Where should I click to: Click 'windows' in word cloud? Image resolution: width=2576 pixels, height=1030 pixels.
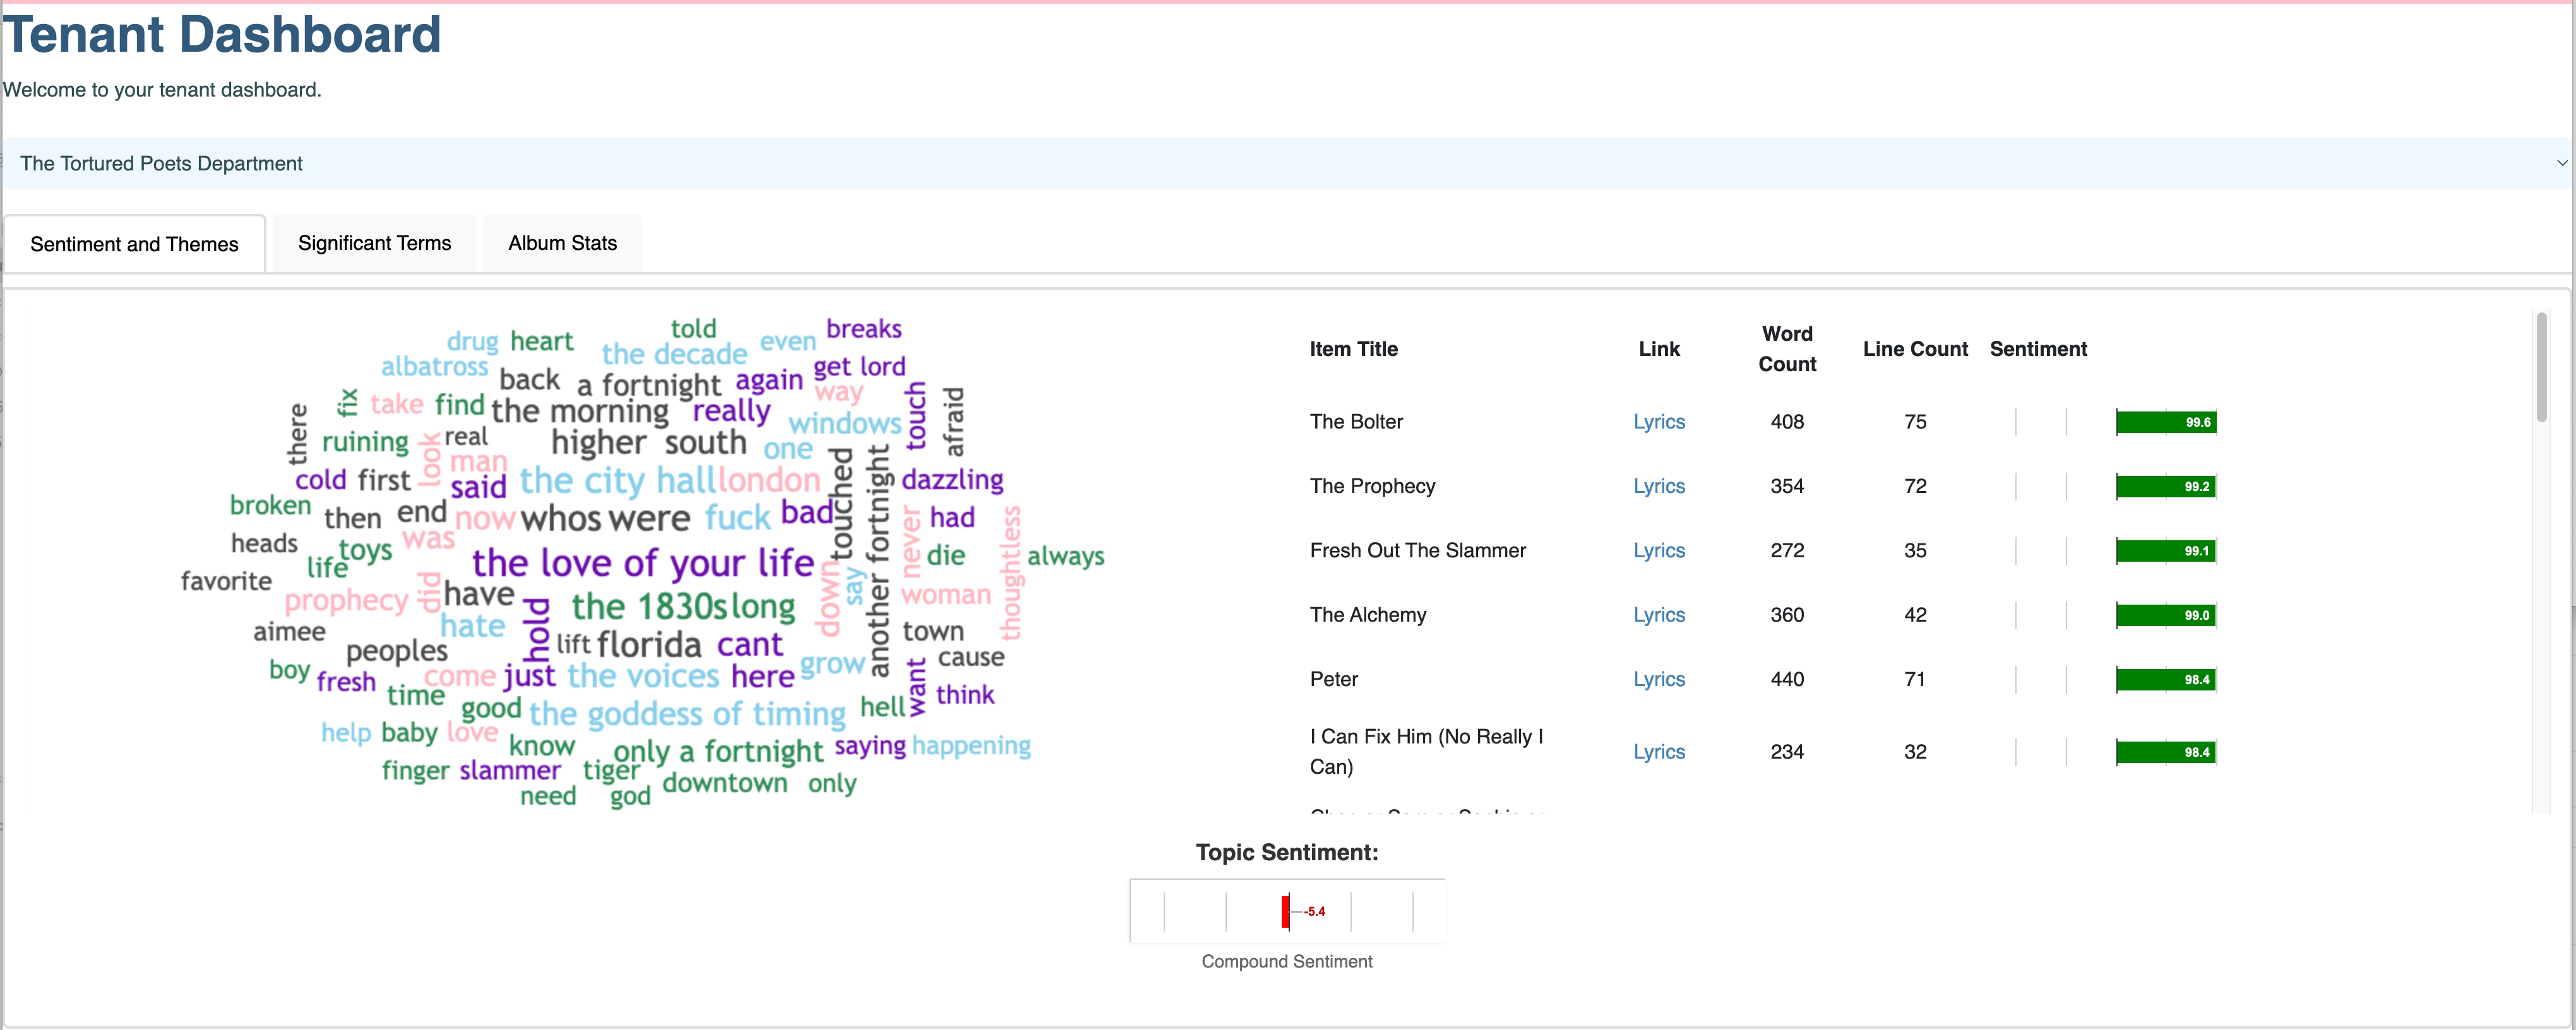coord(845,424)
